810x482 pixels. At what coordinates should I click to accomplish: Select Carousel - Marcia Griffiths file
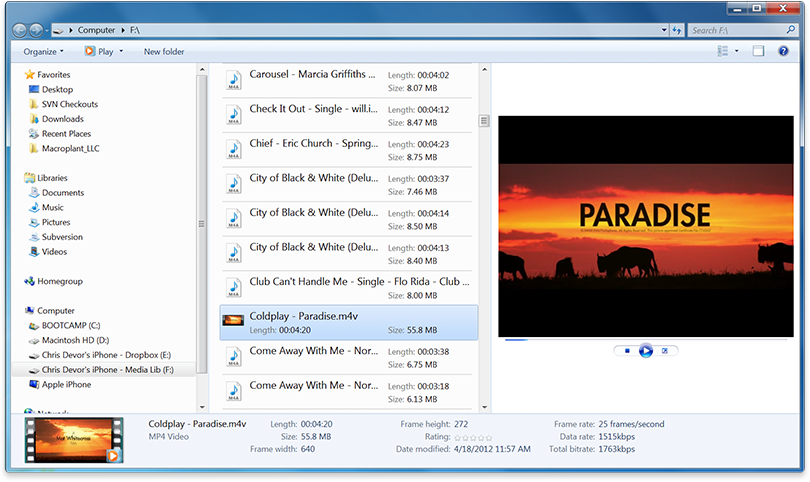347,81
